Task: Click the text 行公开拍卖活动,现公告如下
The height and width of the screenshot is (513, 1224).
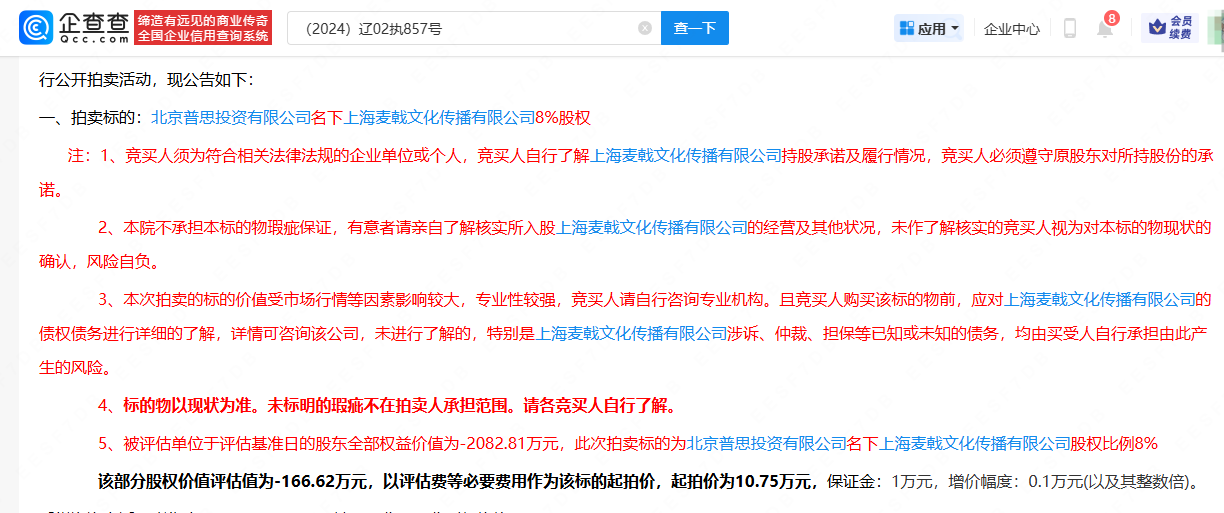Action: 146,79
